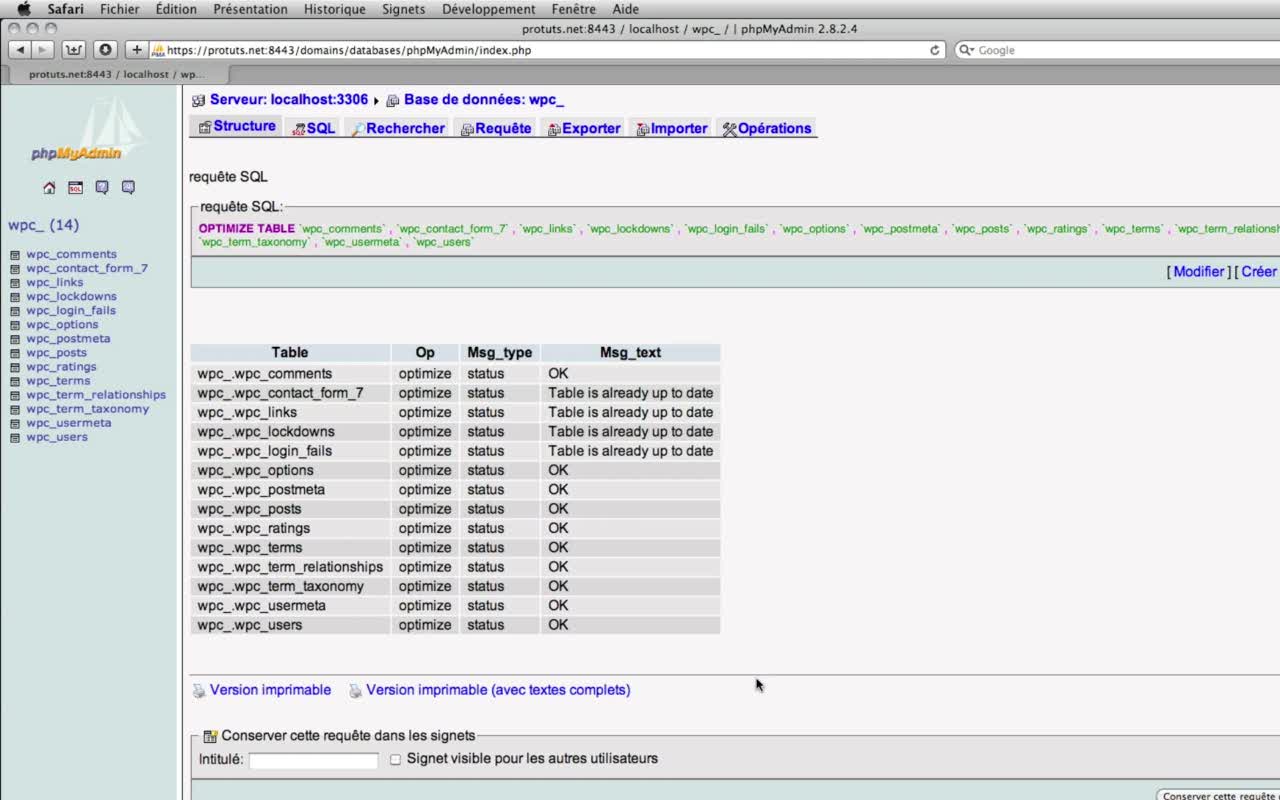Select wpc_postmeta table in sidebar

point(68,338)
